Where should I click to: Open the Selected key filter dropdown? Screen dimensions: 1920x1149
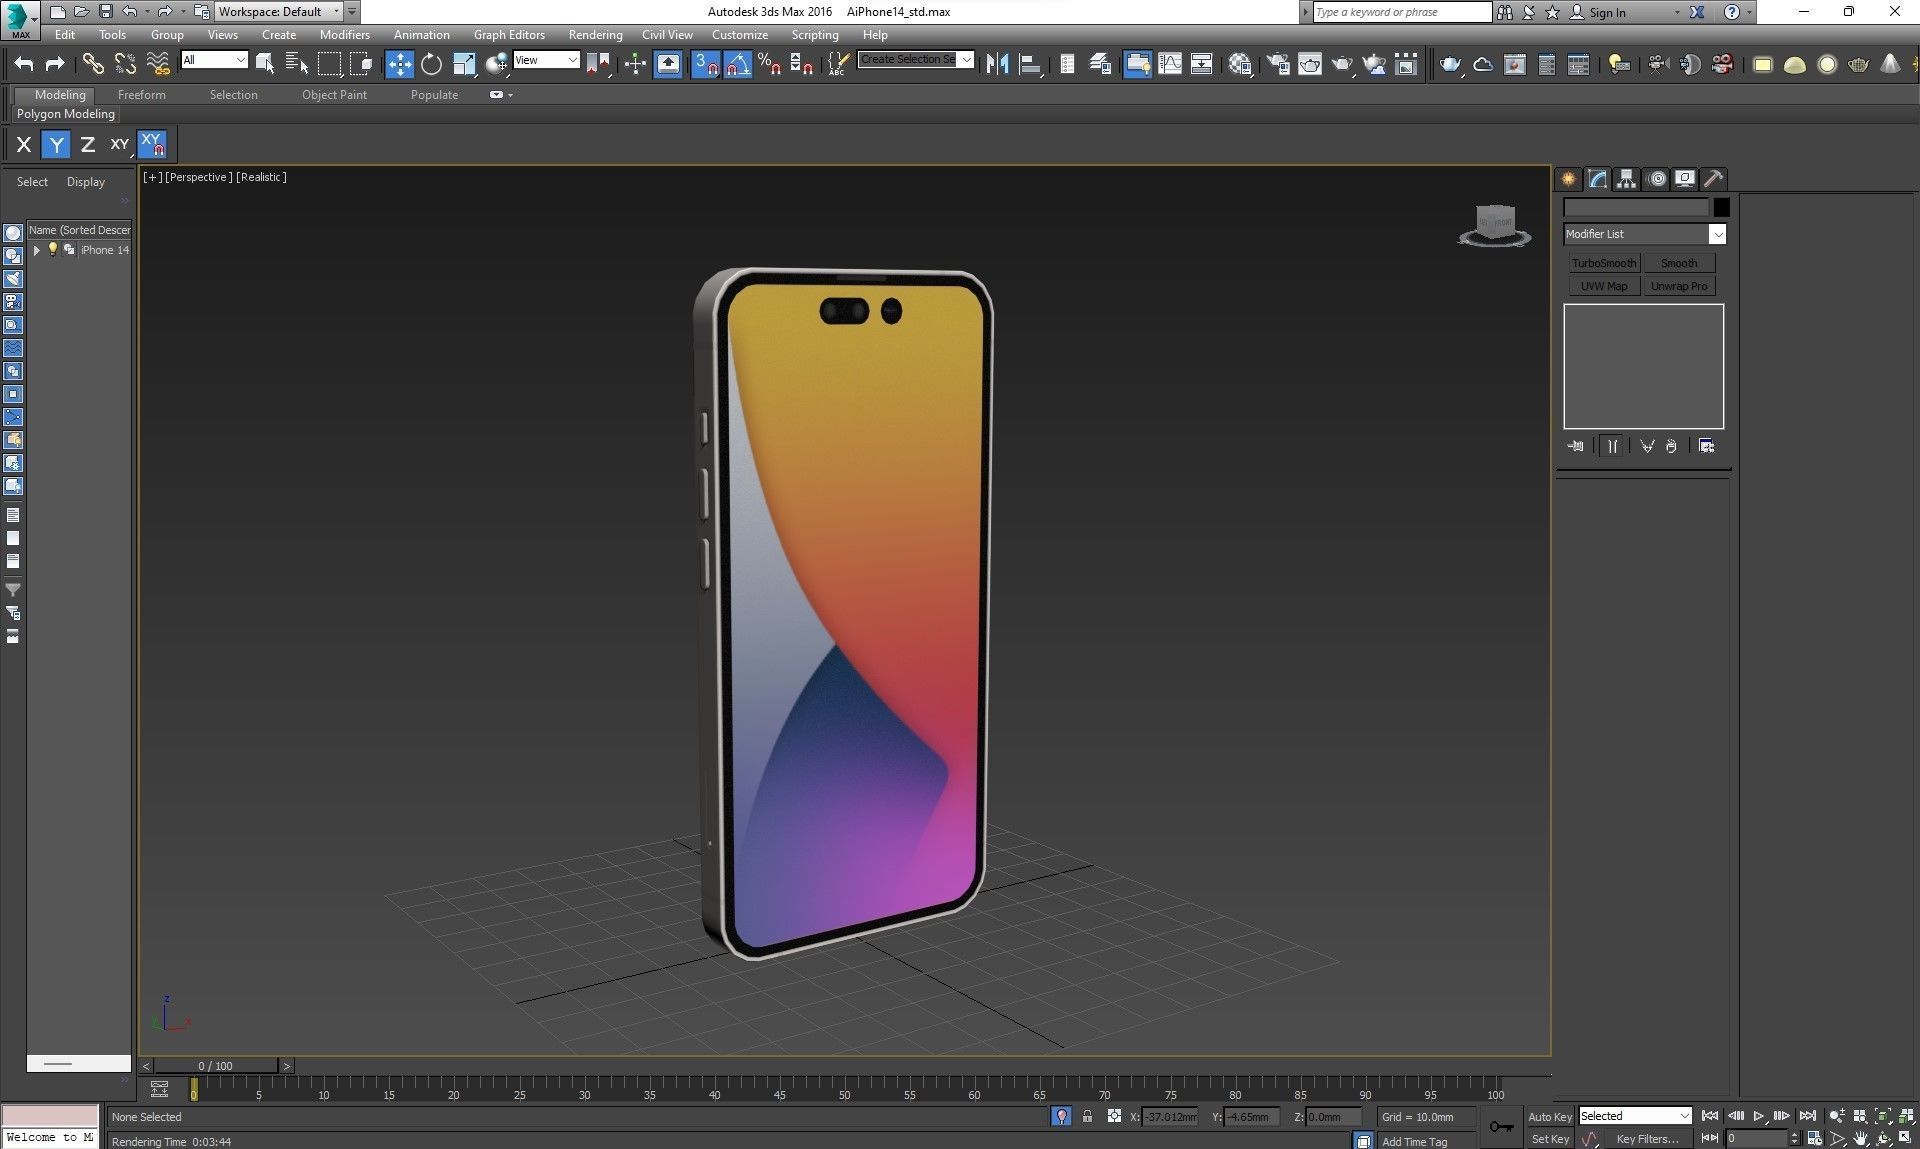point(1635,1116)
